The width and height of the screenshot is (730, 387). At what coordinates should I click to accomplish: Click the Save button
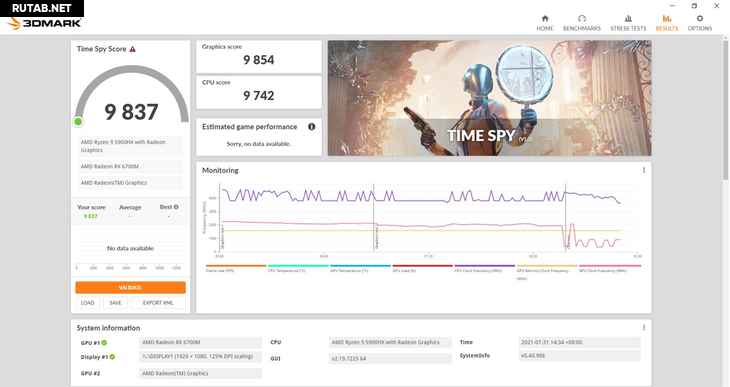(115, 303)
